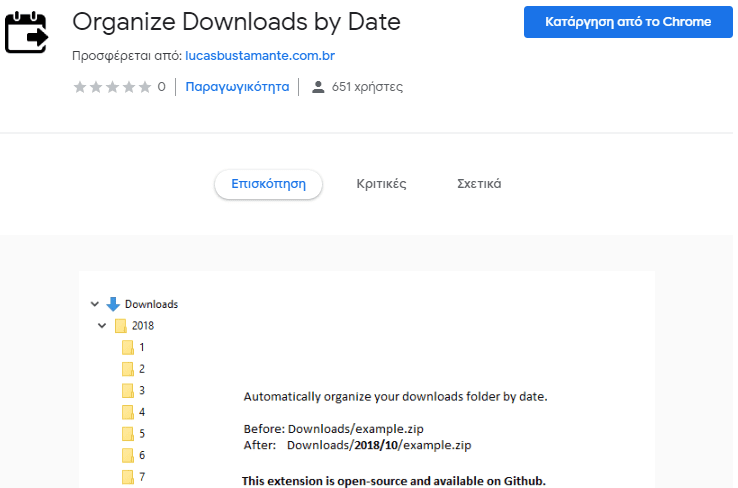Click the folder icon for month 2
738x488 pixels.
[128, 369]
